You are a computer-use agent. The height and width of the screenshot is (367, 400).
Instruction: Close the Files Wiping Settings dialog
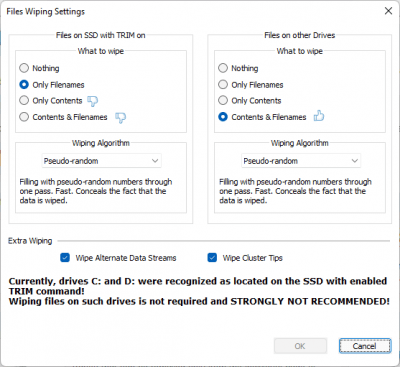(388, 11)
